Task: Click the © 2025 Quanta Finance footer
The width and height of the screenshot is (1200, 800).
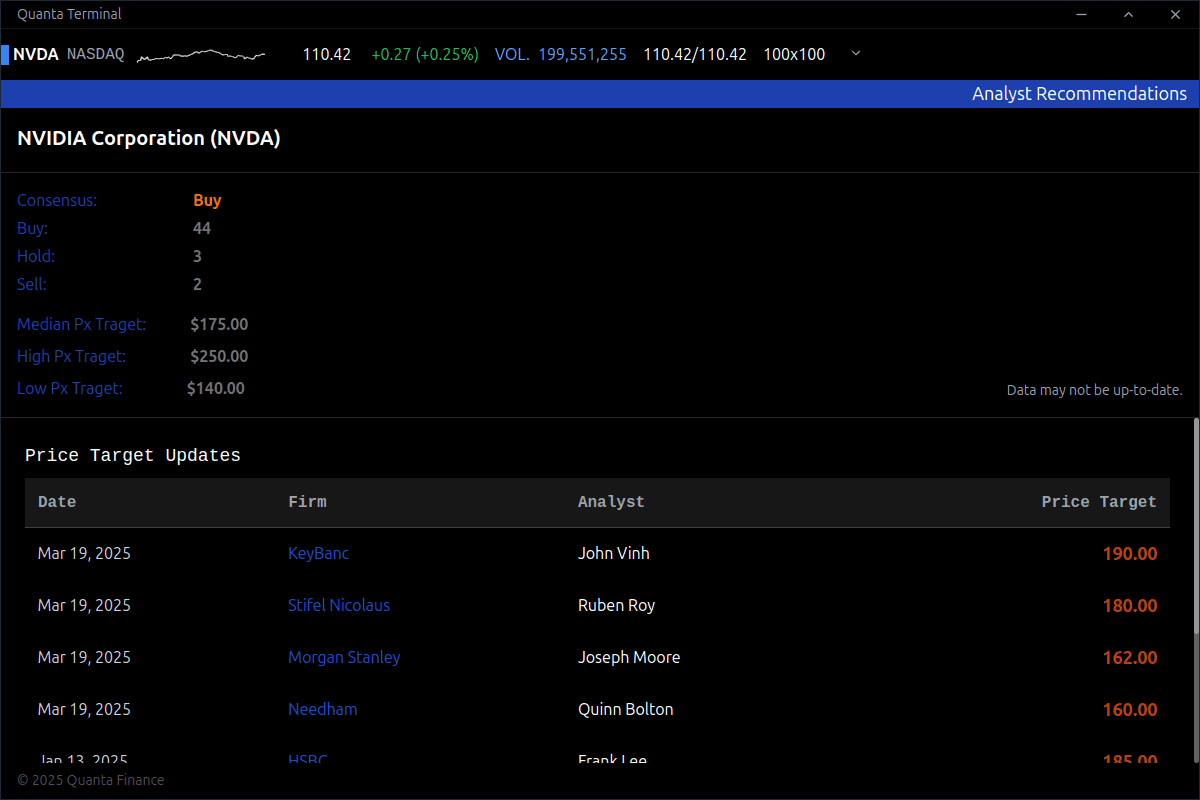Action: click(91, 780)
